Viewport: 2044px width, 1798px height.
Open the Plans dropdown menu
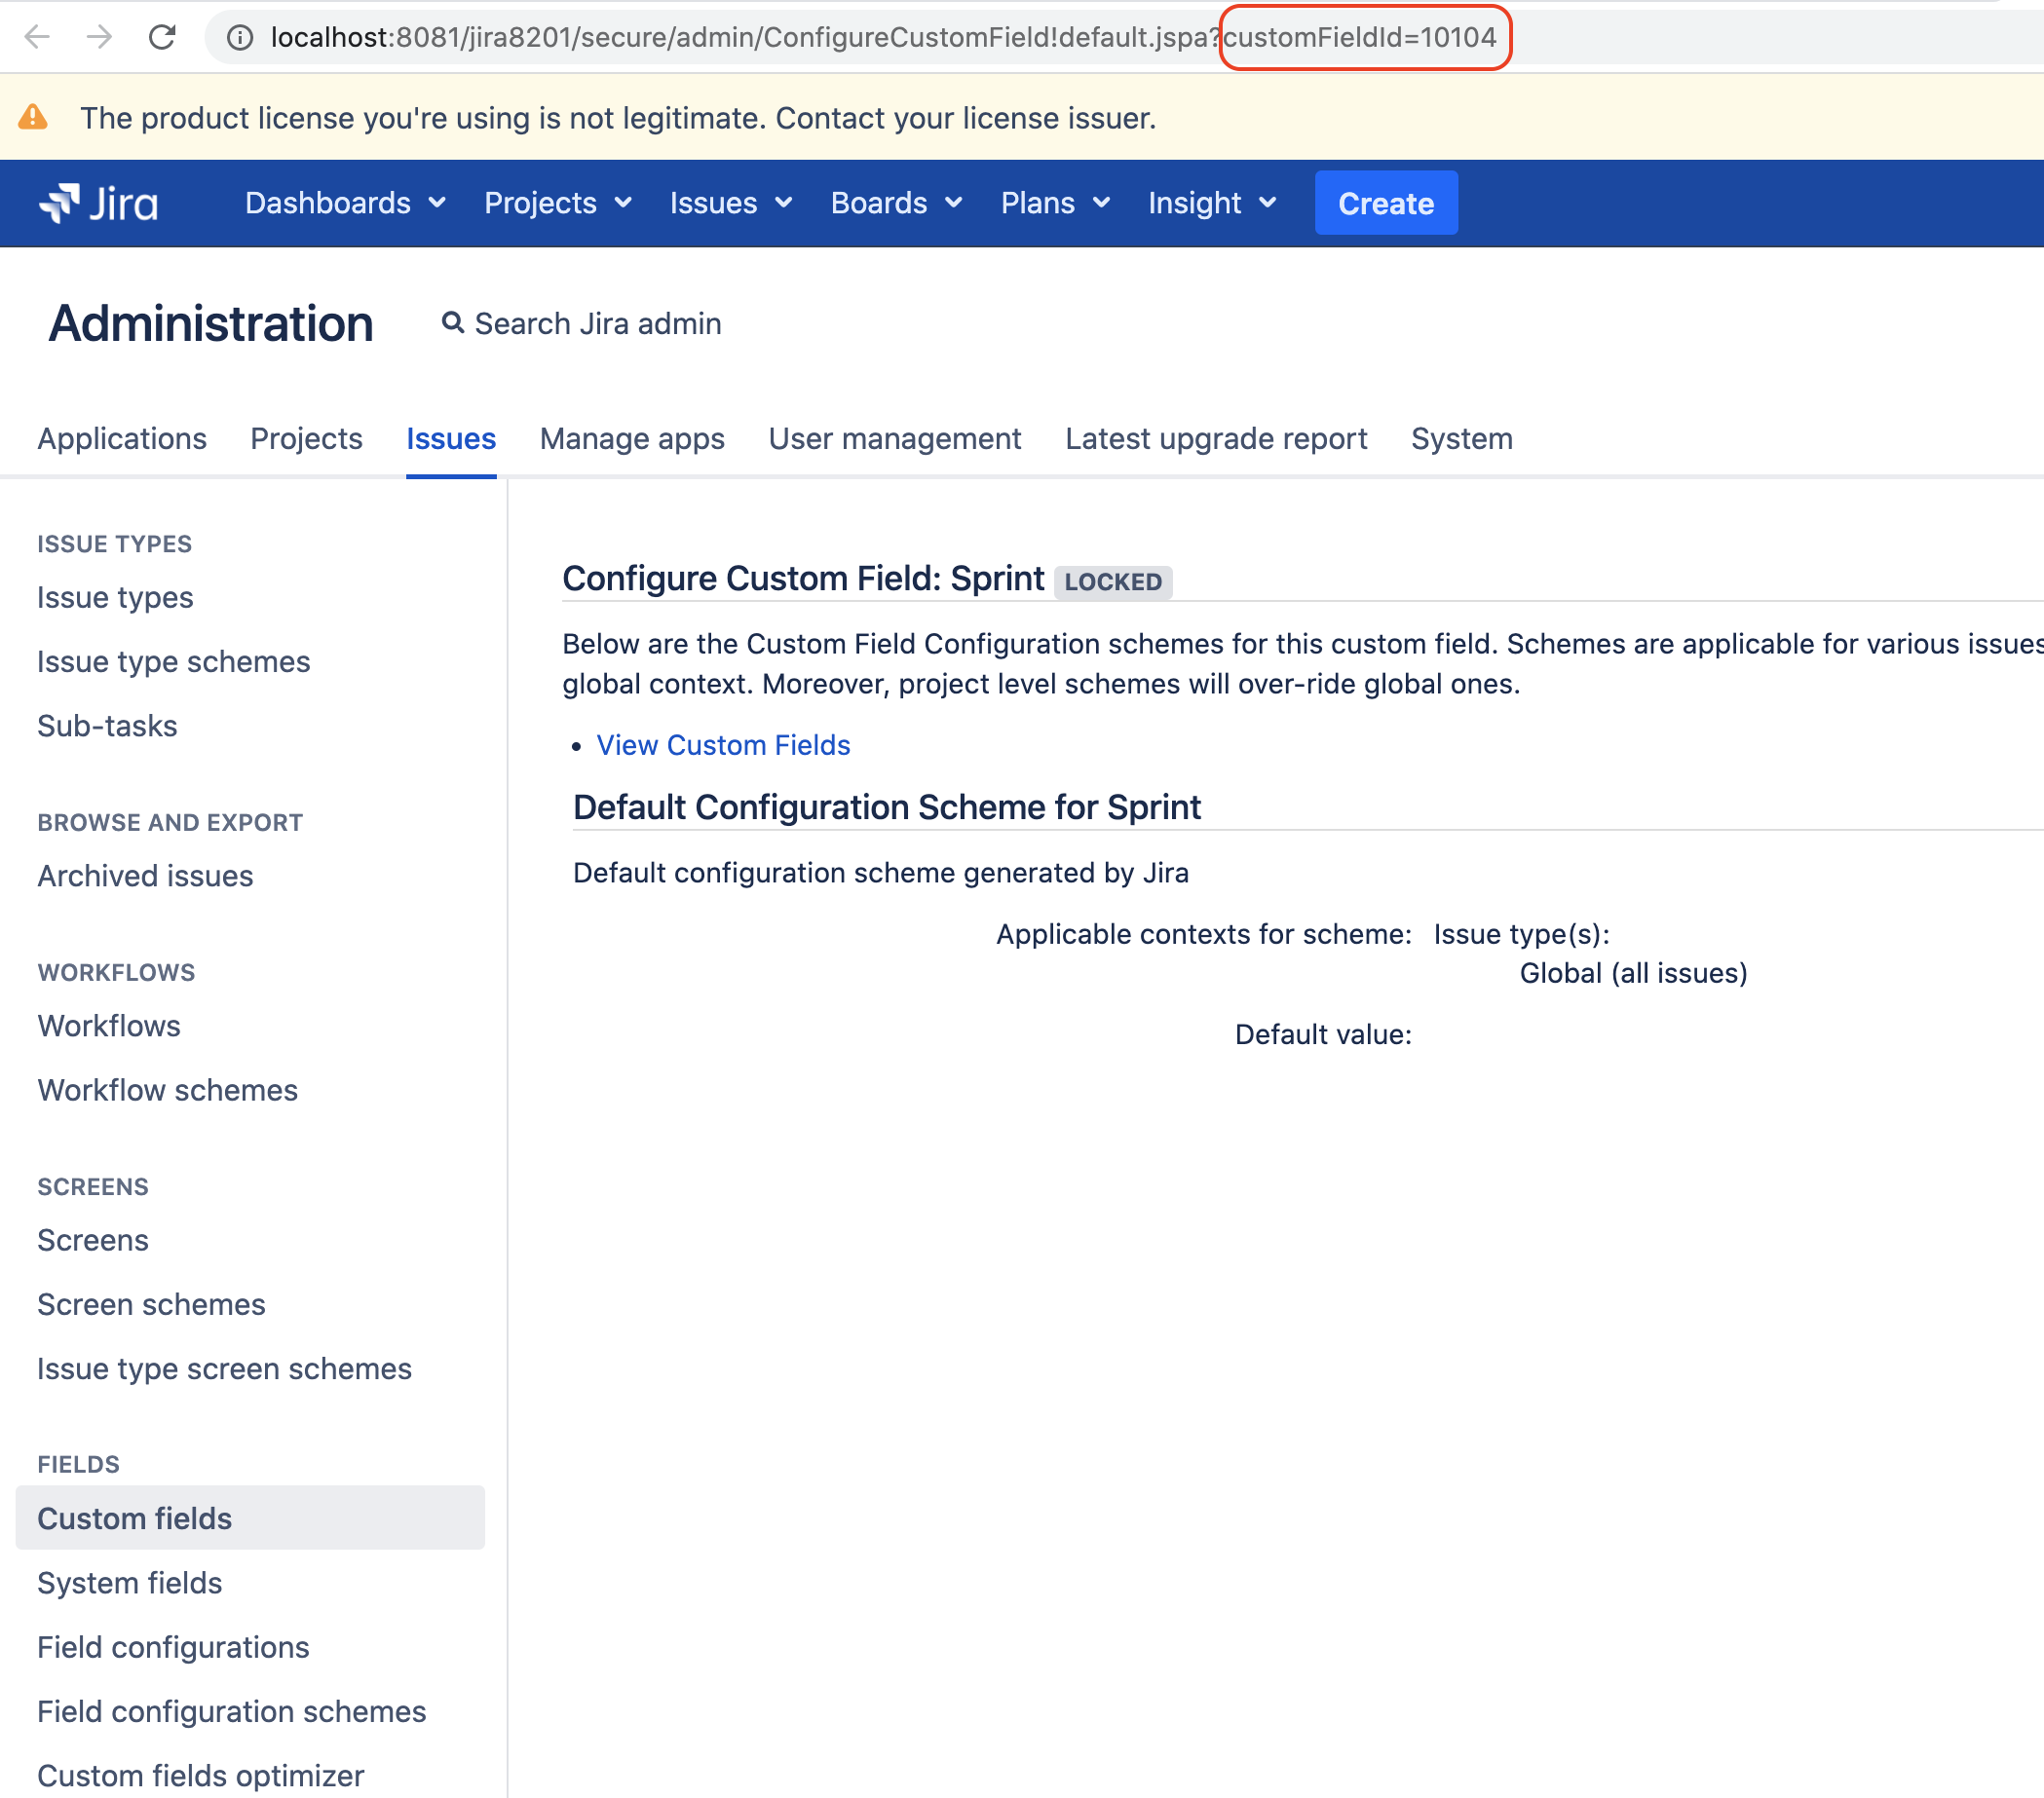tap(1055, 203)
